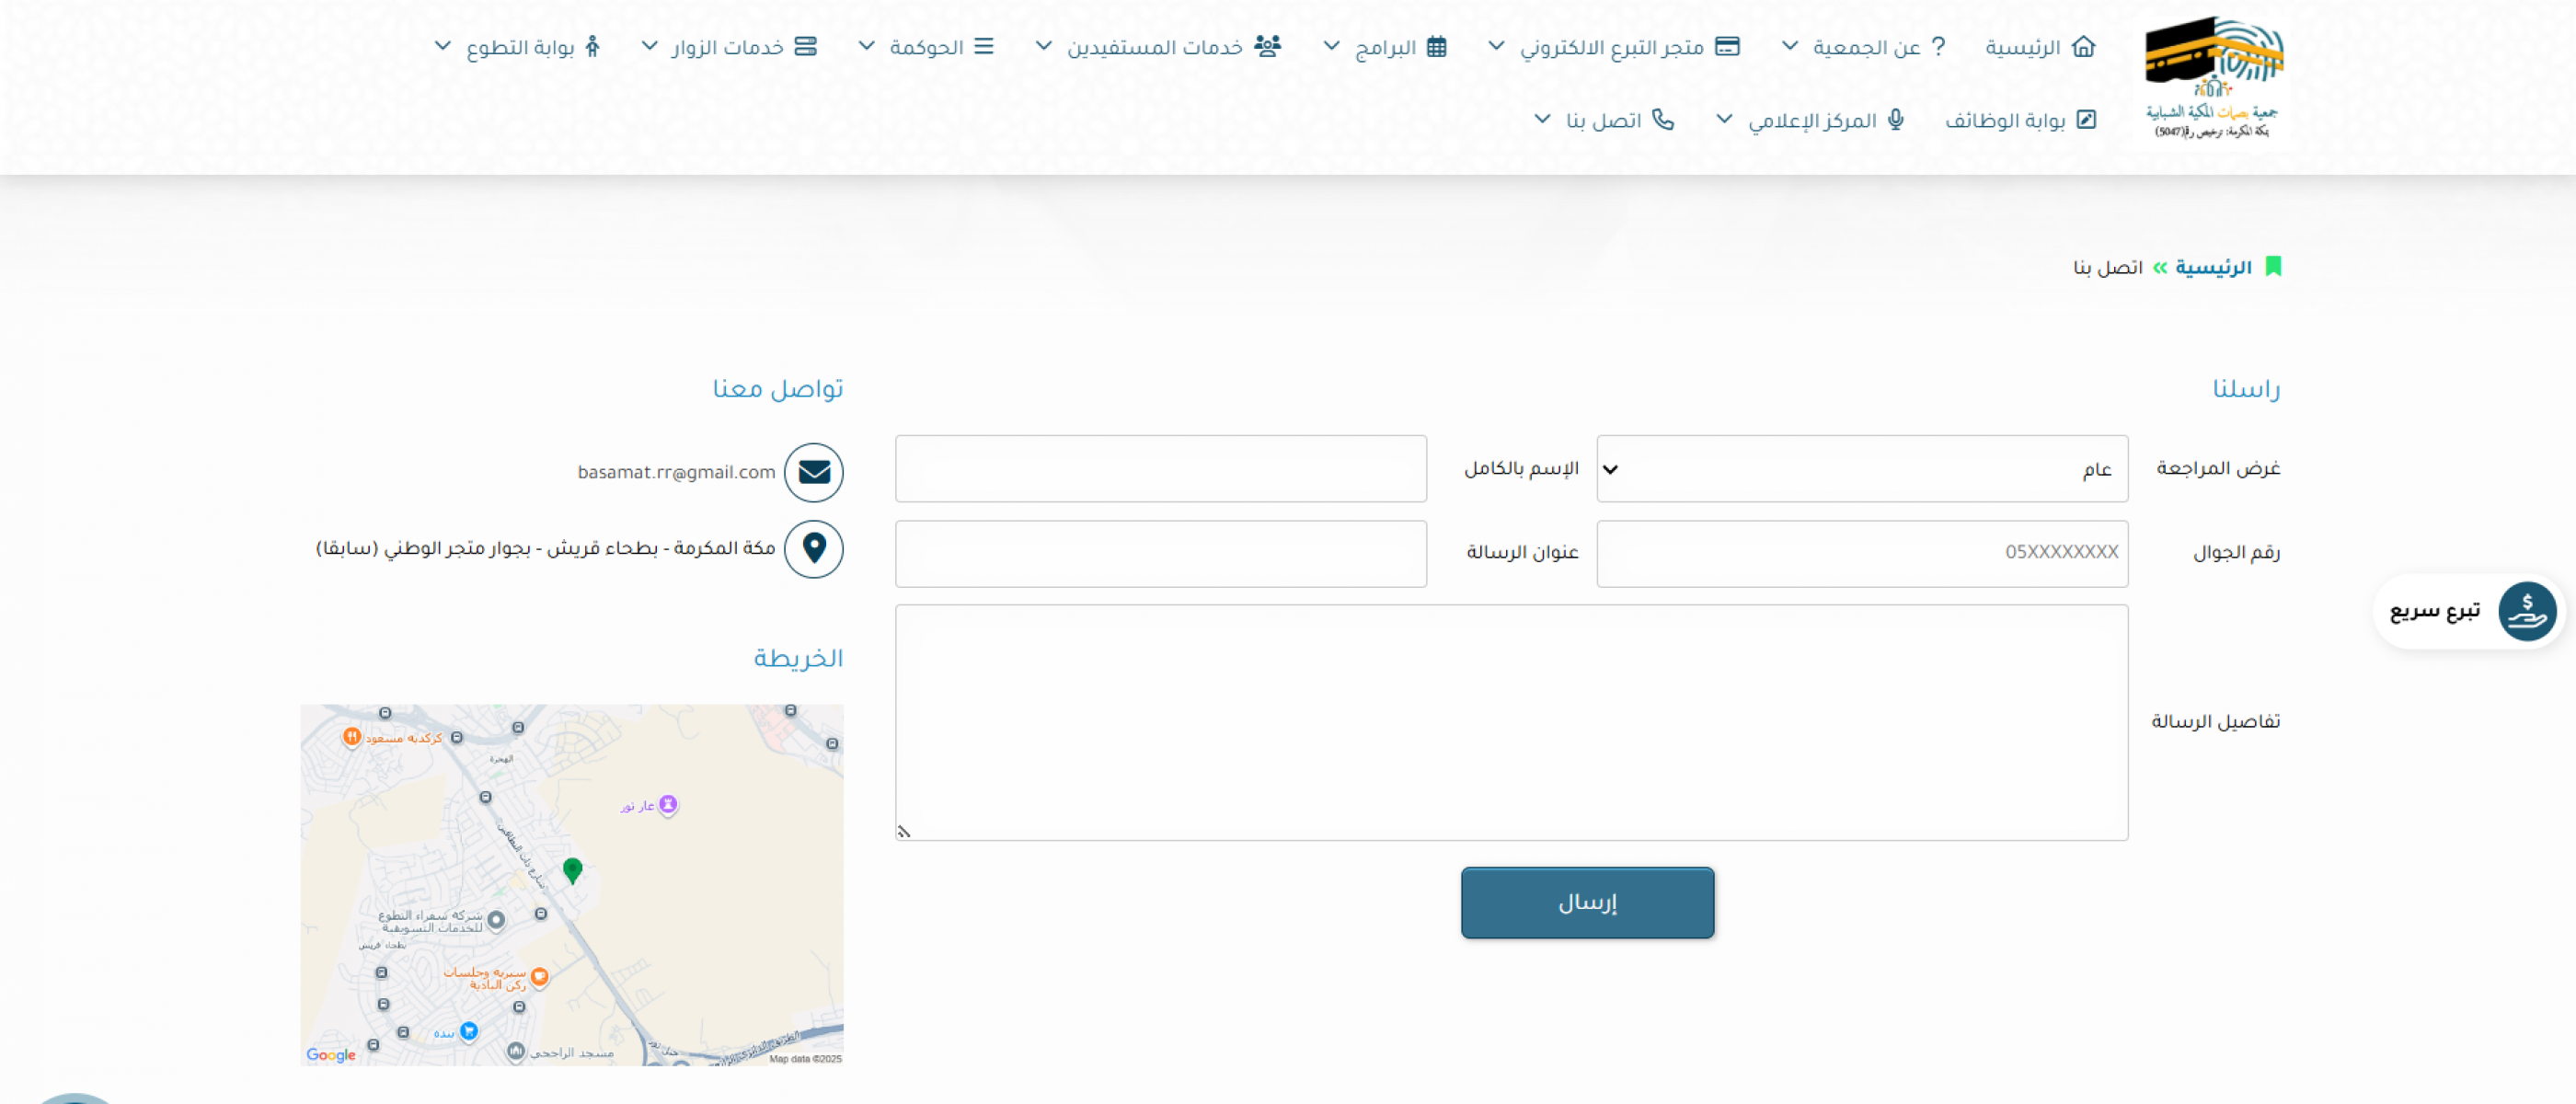This screenshot has height=1104, width=2576.
Task: Click the green map marker pin
Action: tap(572, 870)
